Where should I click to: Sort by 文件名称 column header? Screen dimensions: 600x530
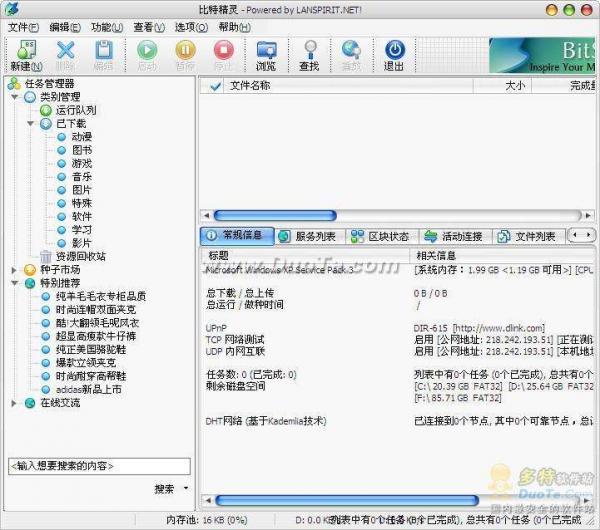pyautogui.click(x=249, y=86)
